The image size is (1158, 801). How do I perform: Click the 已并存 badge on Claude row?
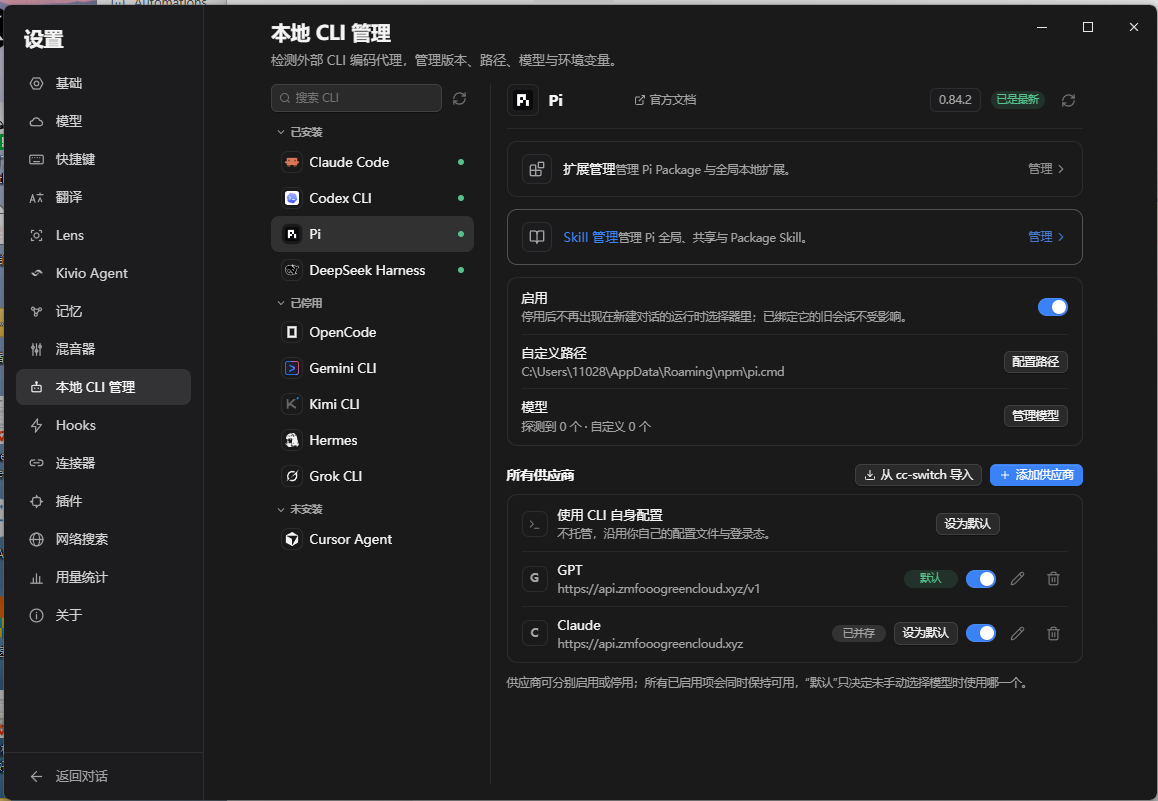[x=859, y=633]
